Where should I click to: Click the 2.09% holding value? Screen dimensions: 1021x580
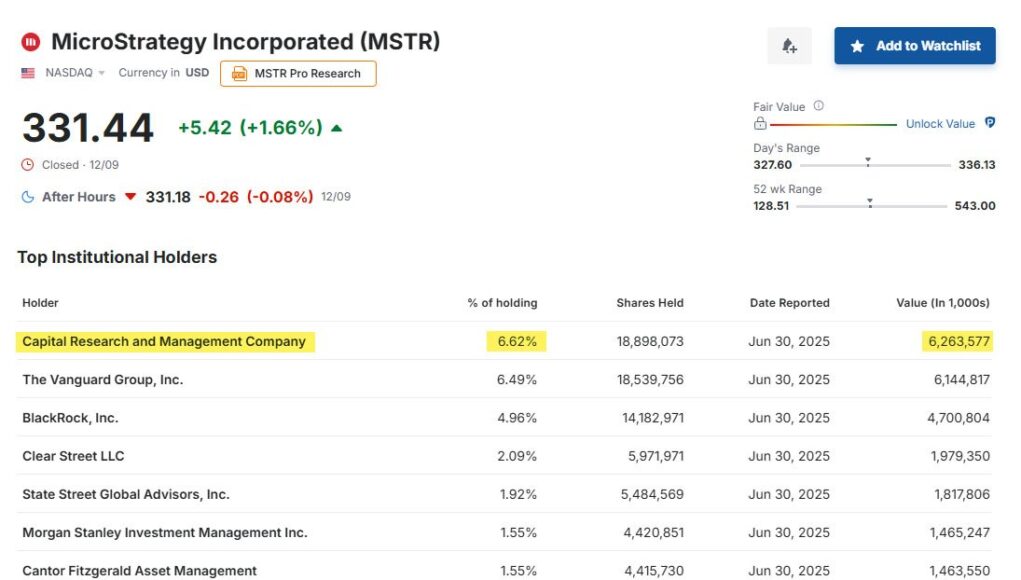517,456
